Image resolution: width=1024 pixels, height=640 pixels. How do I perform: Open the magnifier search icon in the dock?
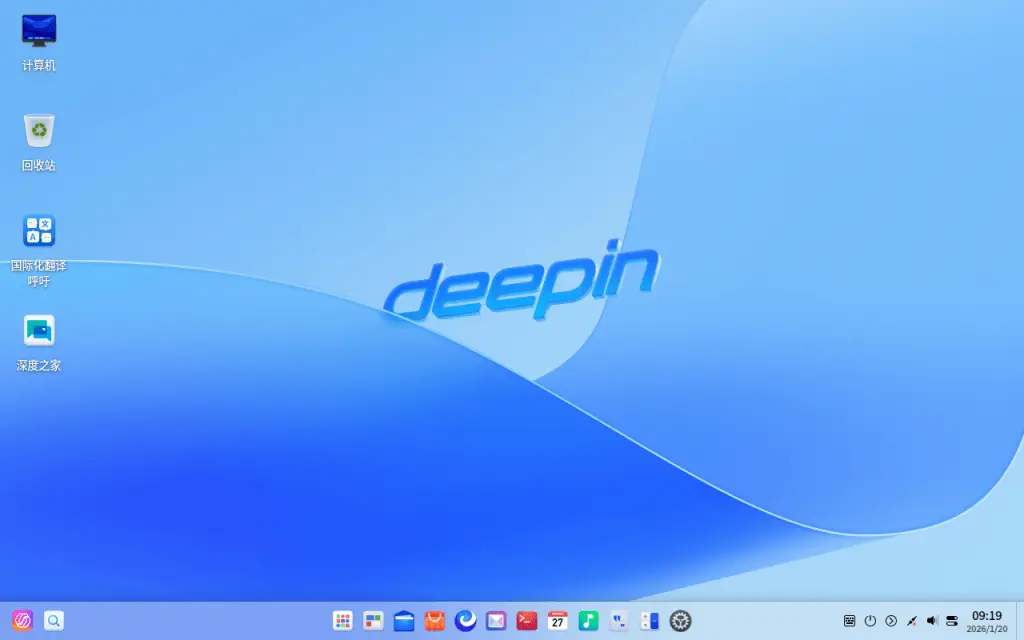[54, 620]
